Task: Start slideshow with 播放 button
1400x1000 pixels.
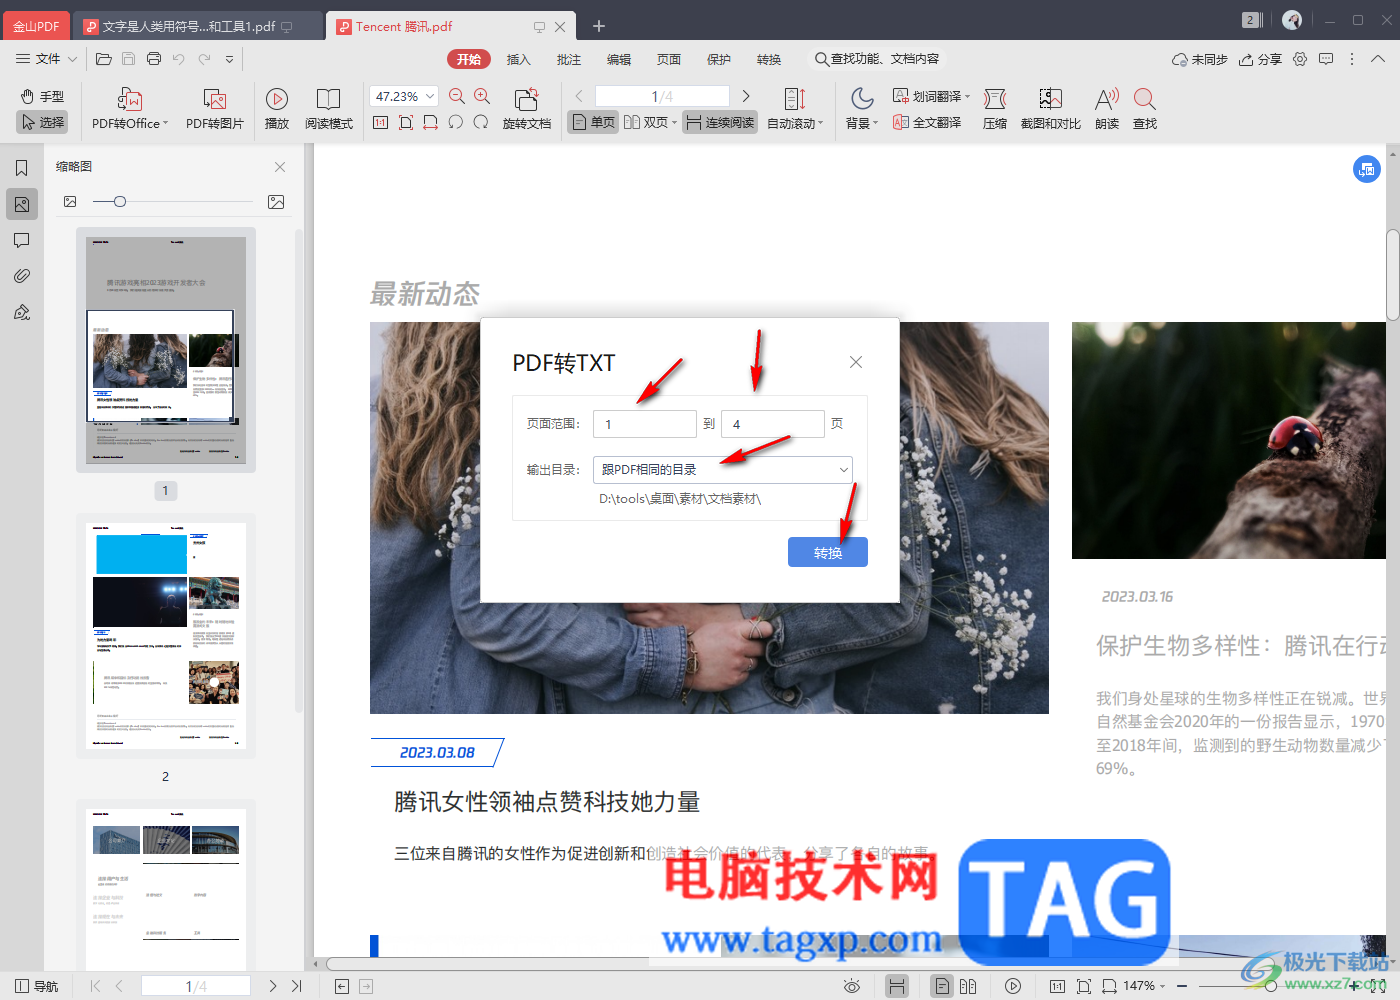Action: pos(277,108)
